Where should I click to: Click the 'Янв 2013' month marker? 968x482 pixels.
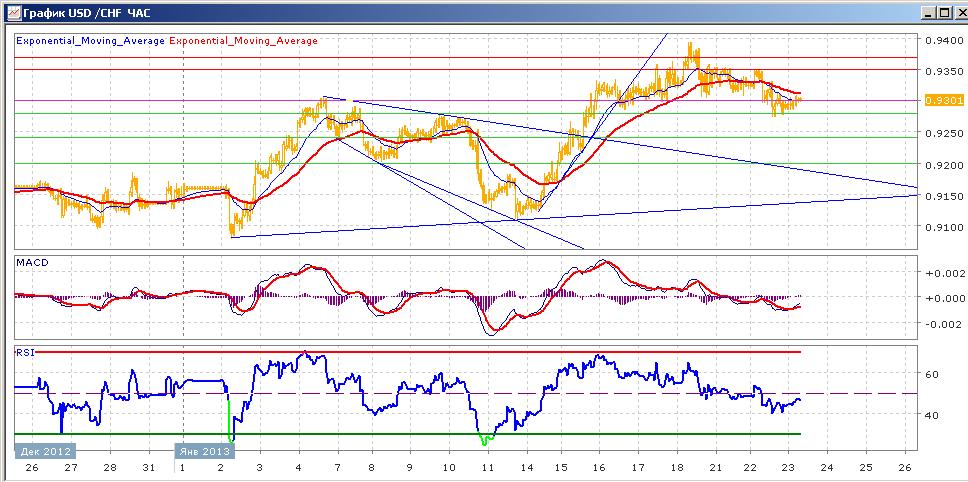pos(204,451)
